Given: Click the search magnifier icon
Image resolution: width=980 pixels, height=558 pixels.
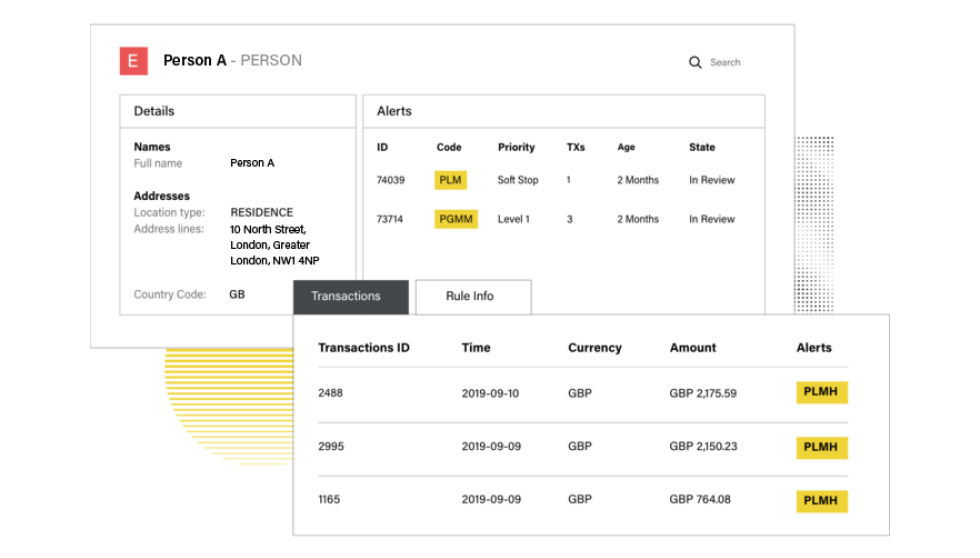Looking at the screenshot, I should [x=695, y=62].
